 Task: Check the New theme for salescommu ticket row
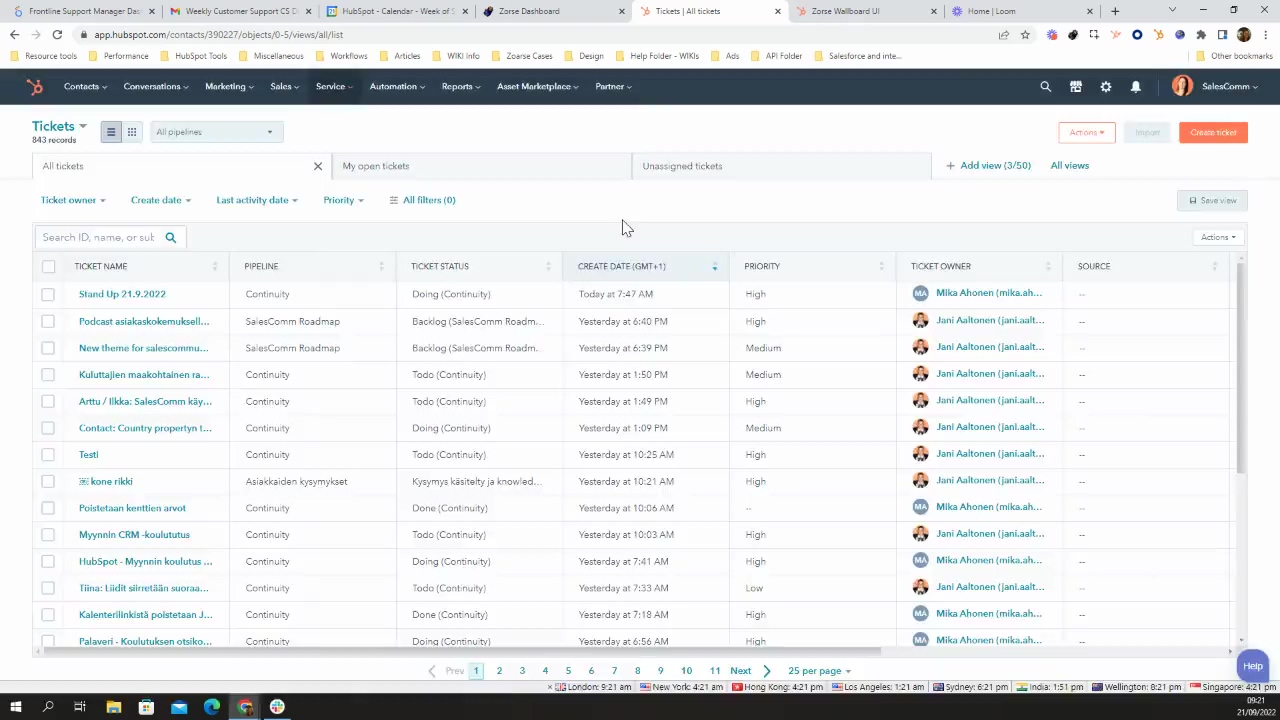click(x=48, y=348)
